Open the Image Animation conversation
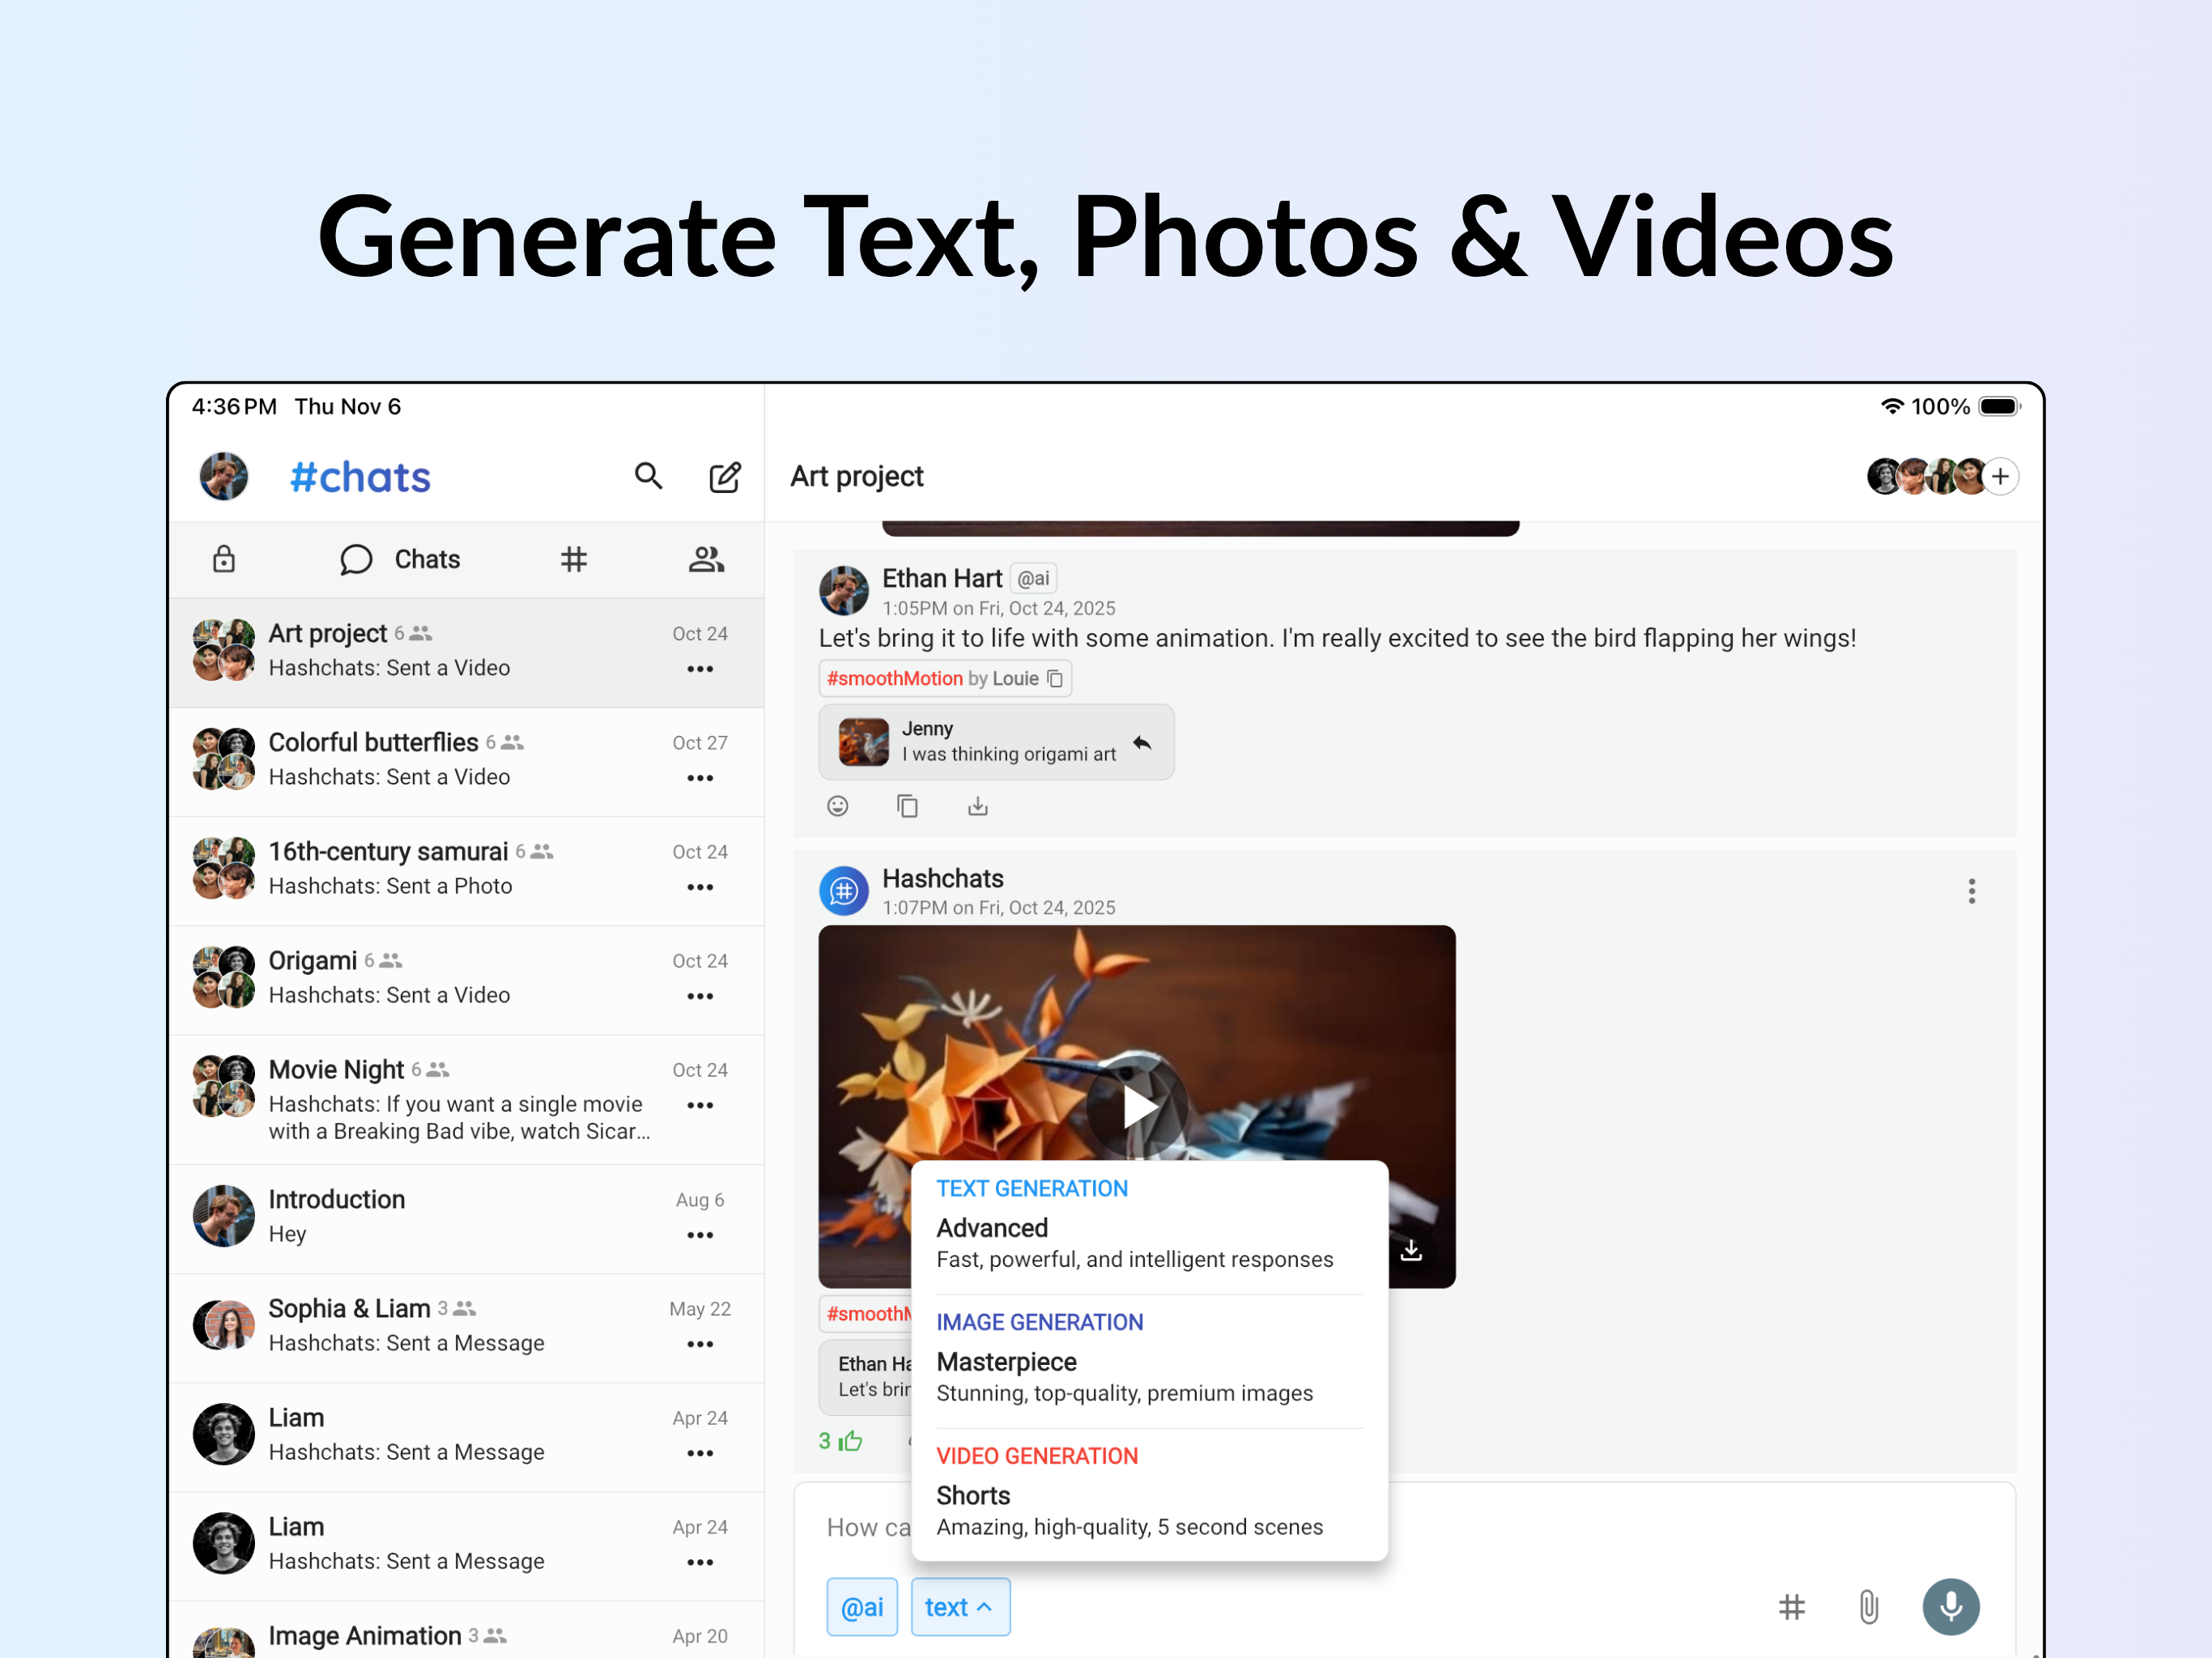Image resolution: width=2212 pixels, height=1658 pixels. (x=466, y=1630)
